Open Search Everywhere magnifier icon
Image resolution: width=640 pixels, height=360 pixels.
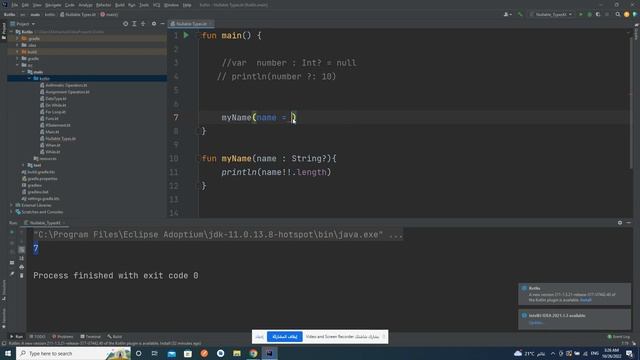tap(618, 14)
